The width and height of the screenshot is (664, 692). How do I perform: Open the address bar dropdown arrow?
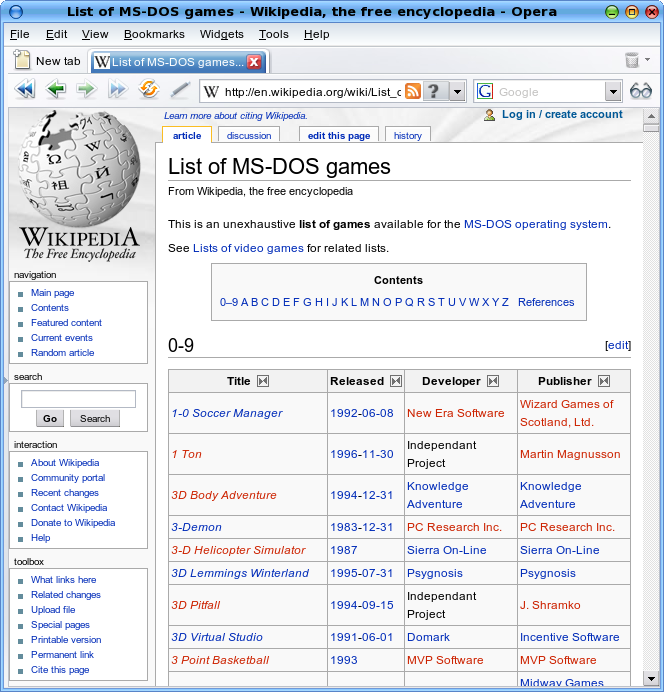tap(458, 92)
